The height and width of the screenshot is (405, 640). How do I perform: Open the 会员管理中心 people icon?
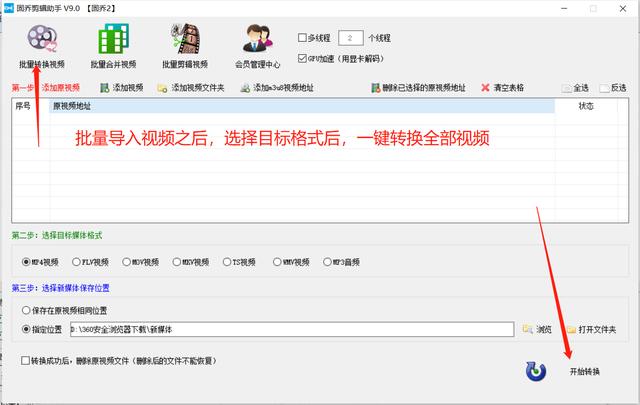(258, 39)
